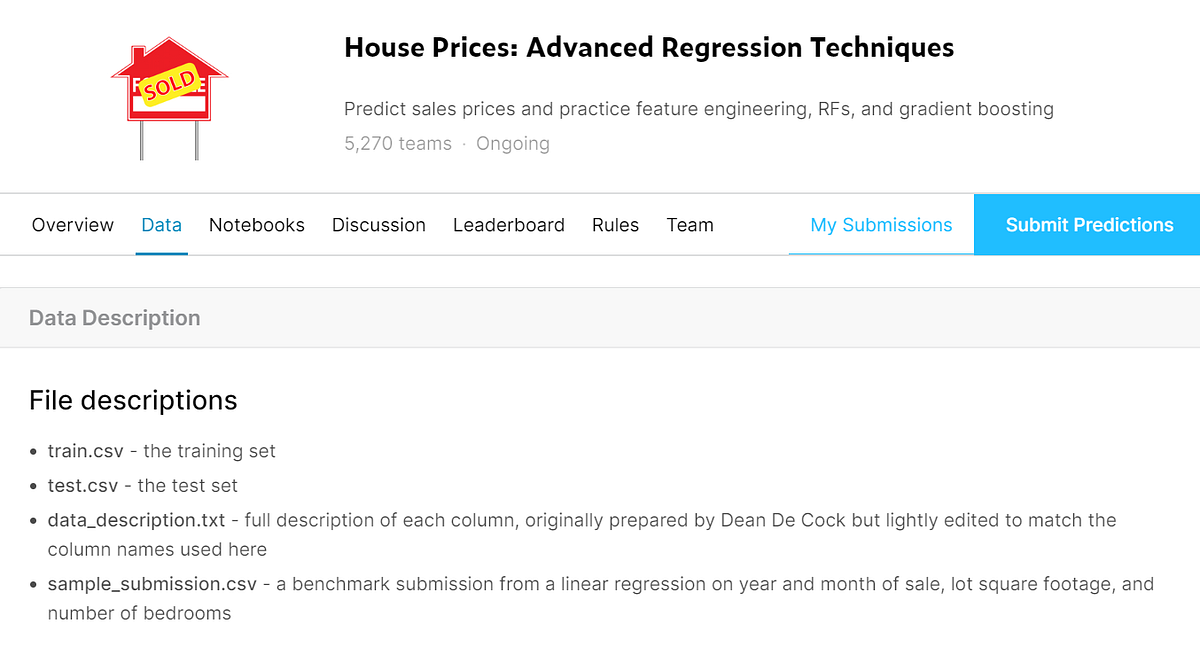The width and height of the screenshot is (1200, 647).
Task: Open My Submissions
Action: point(881,225)
